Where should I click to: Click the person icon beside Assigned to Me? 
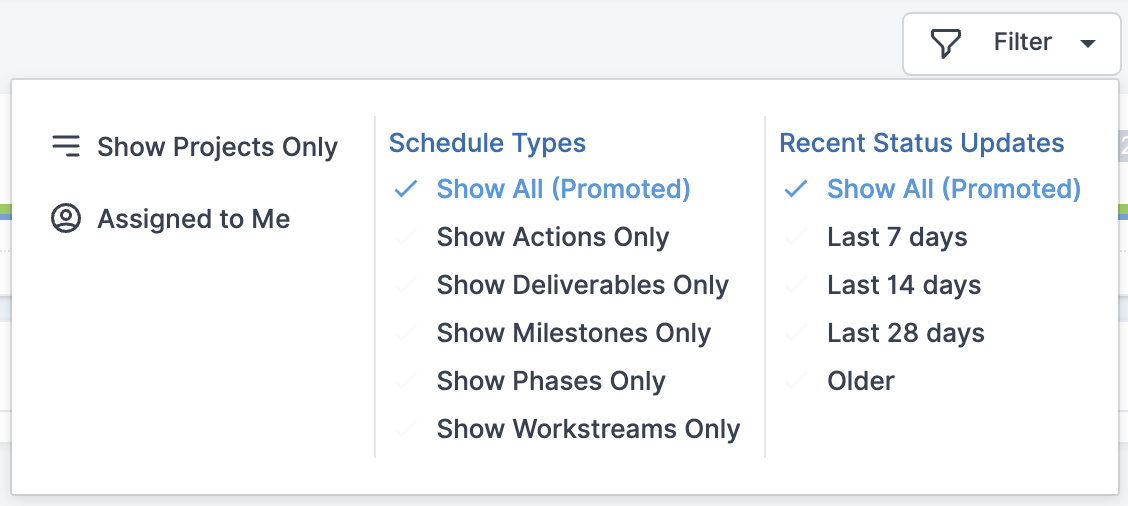point(65,218)
